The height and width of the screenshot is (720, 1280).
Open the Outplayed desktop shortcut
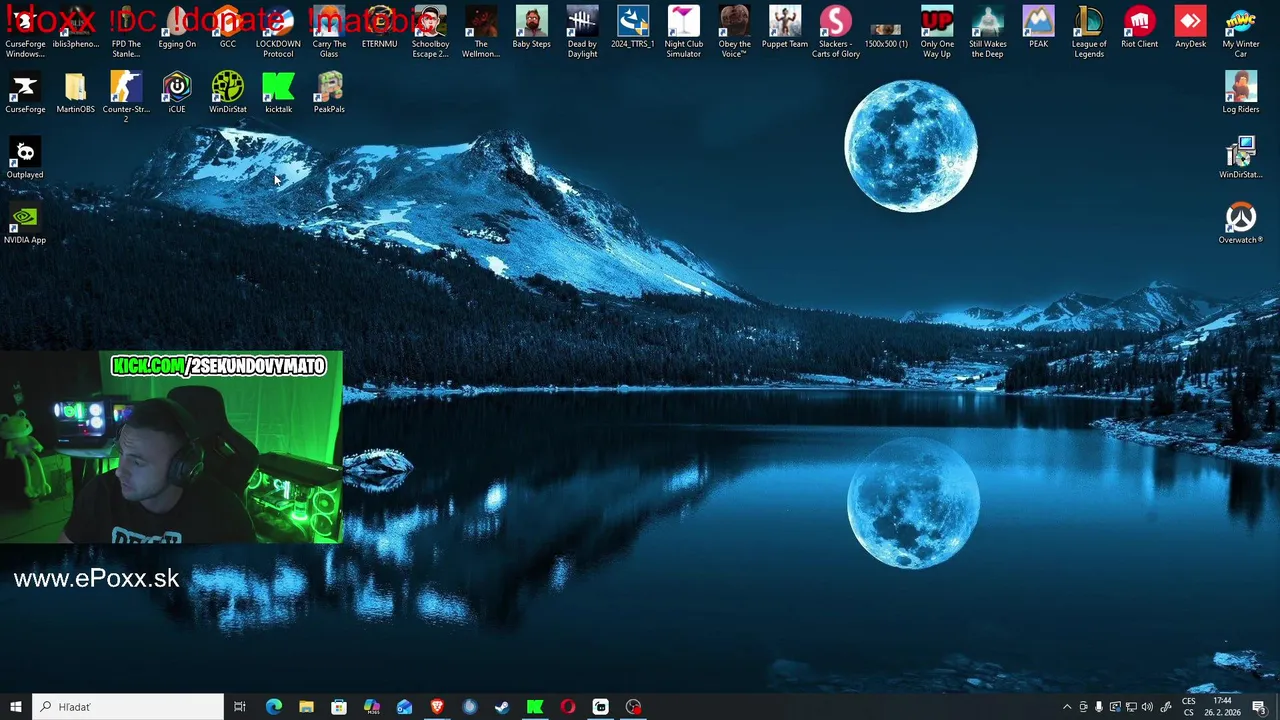[25, 157]
